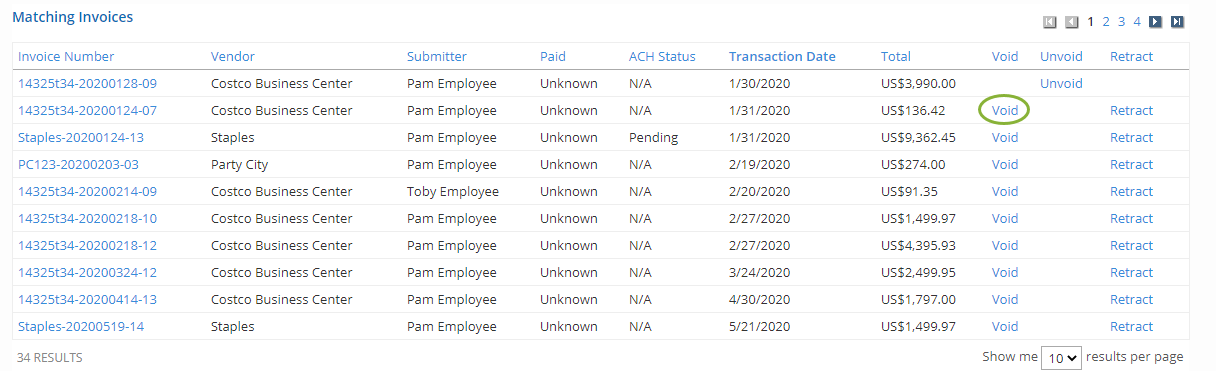Retract the Party City invoice
Viewport: 1216px width, 371px height.
(1131, 164)
